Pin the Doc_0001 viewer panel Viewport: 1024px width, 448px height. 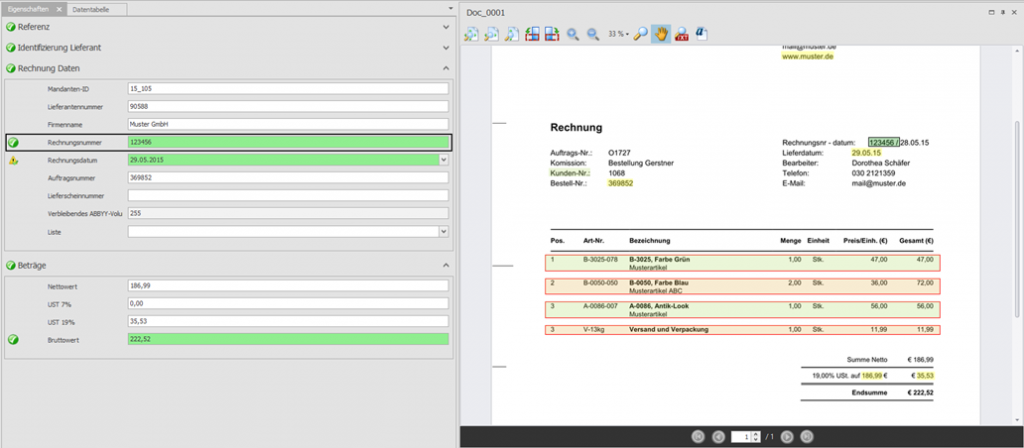[1003, 12]
